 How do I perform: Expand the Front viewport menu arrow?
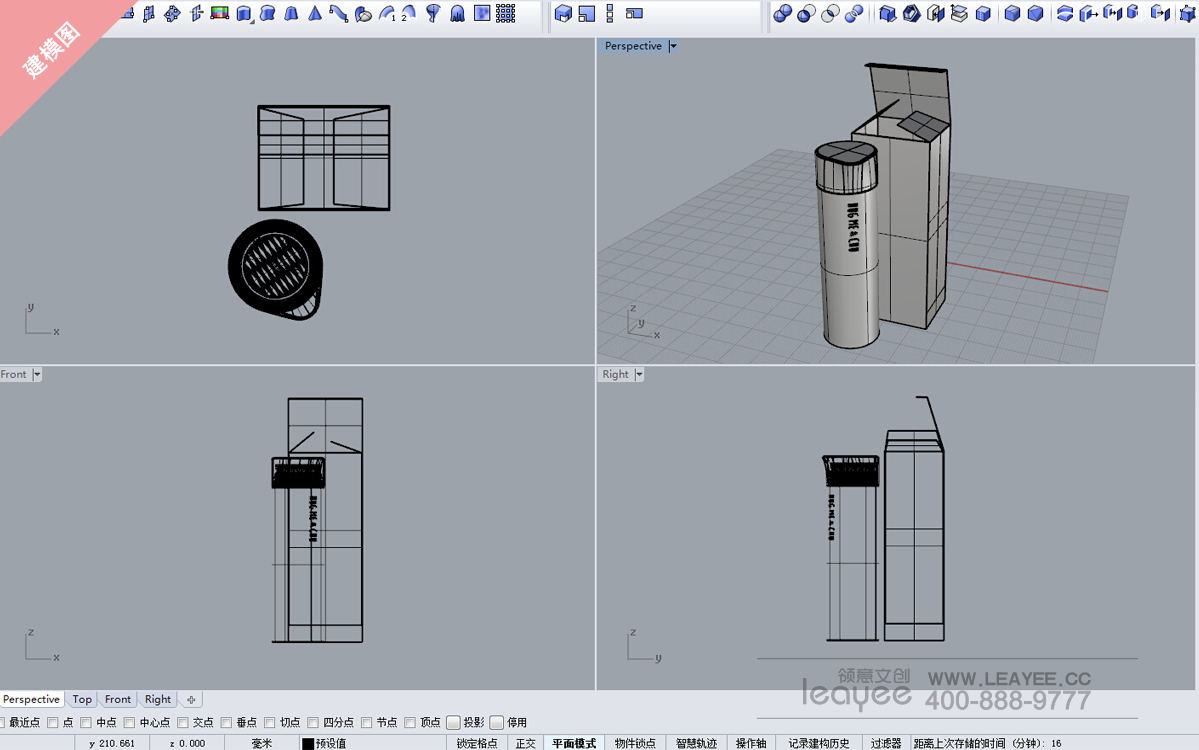click(x=37, y=375)
